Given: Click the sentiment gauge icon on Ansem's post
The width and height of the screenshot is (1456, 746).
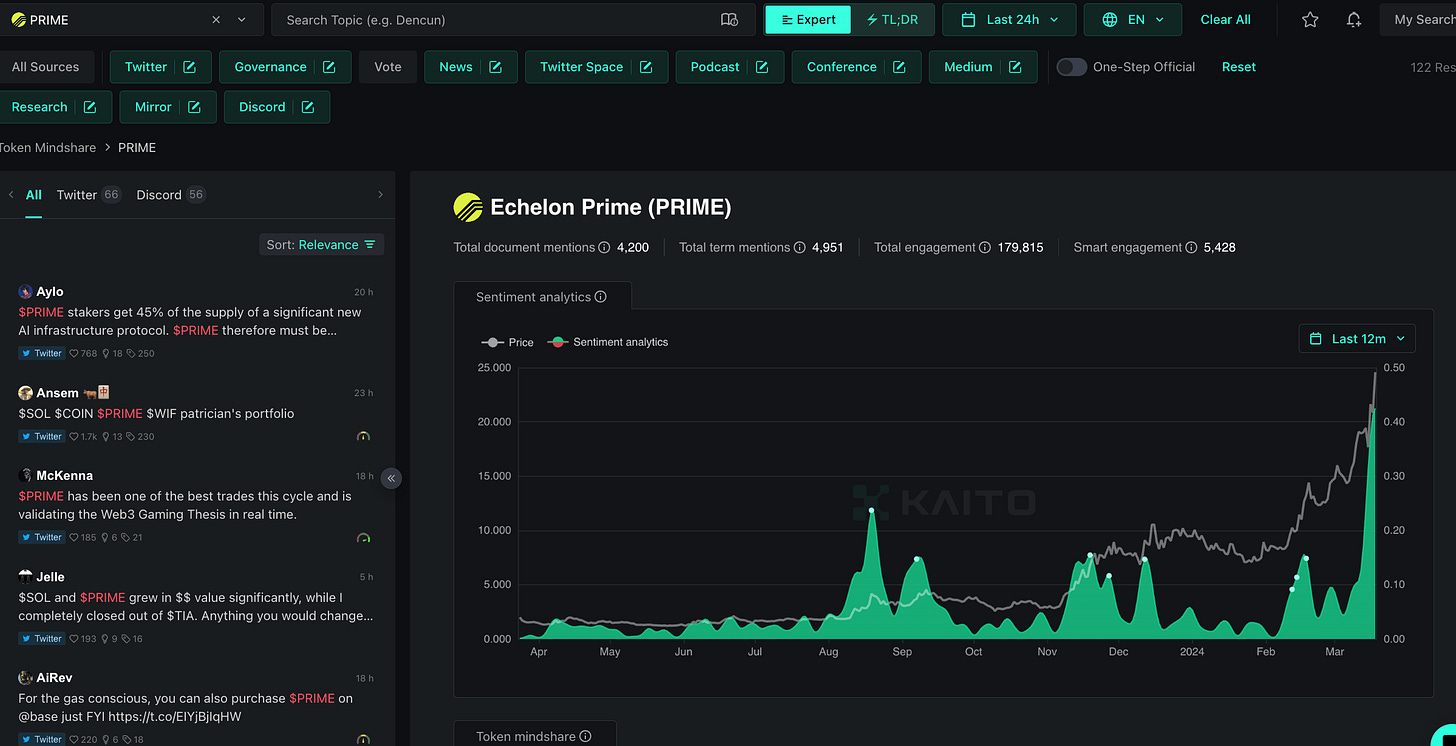Looking at the screenshot, I should click(364, 436).
